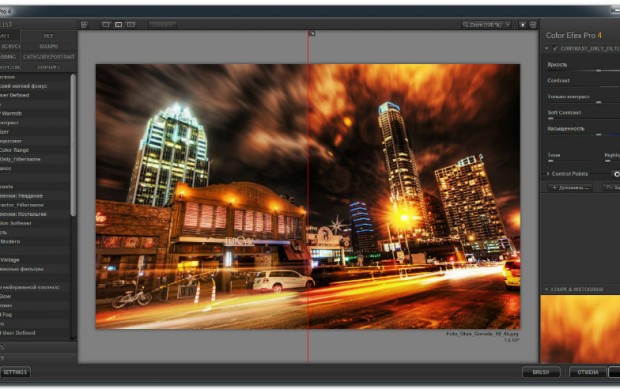Click the Добавить (Add filter) button

click(570, 187)
